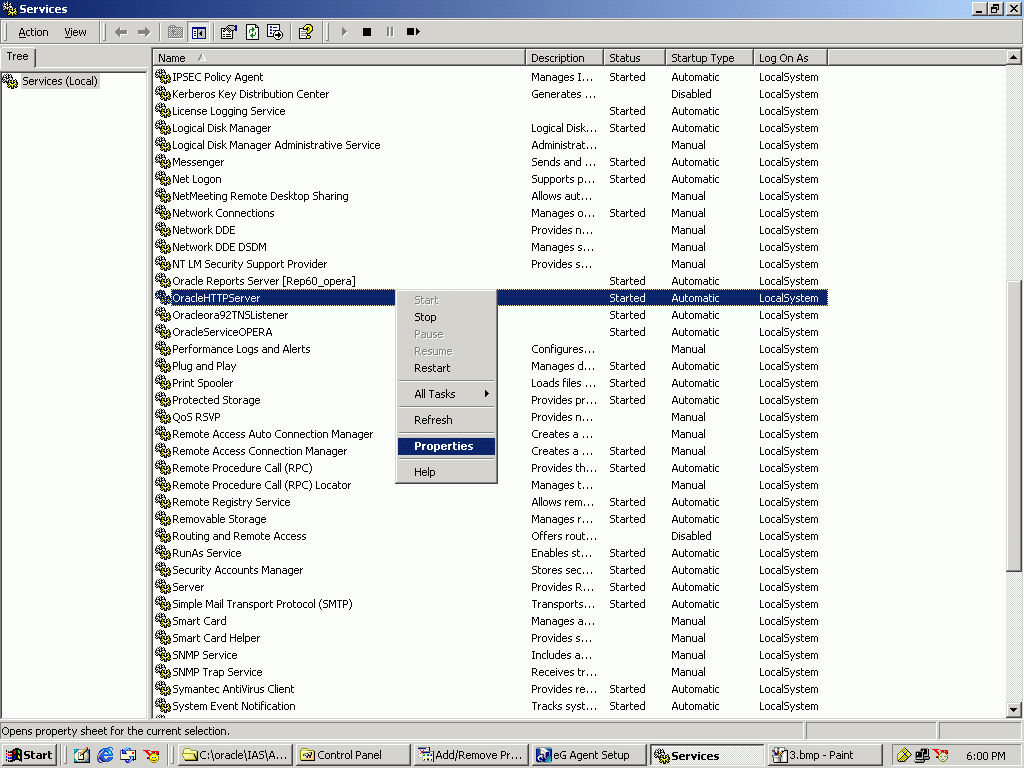Click the Smart Card service icon

tap(163, 620)
